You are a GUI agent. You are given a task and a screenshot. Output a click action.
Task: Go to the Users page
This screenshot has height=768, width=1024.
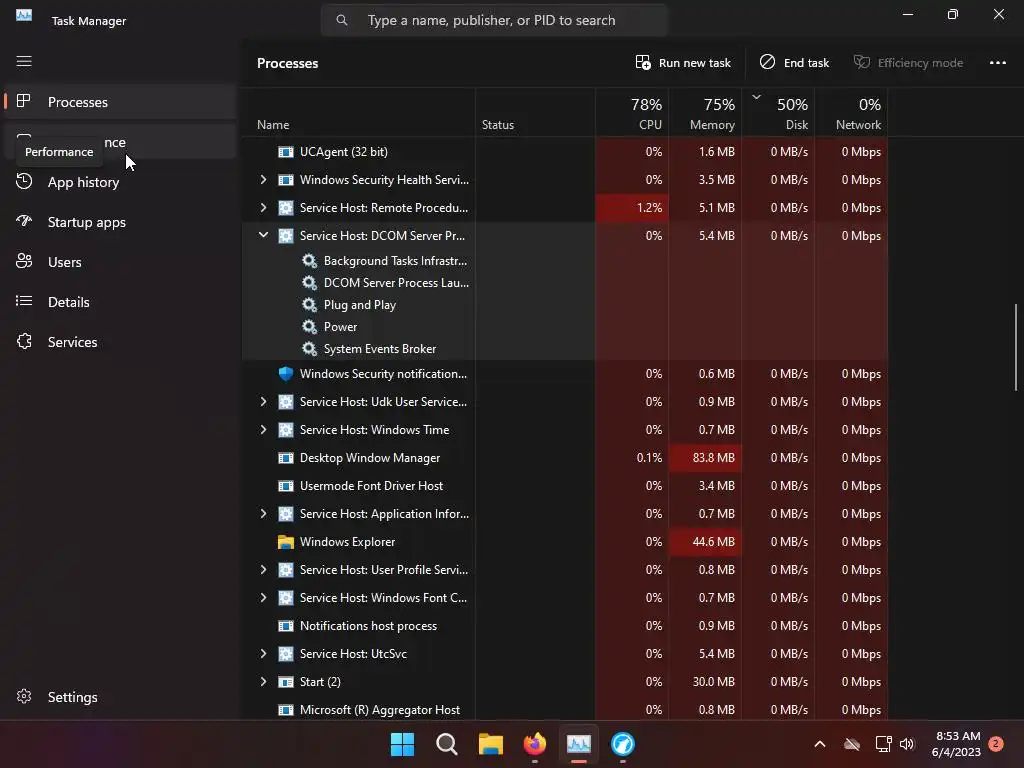point(120,262)
